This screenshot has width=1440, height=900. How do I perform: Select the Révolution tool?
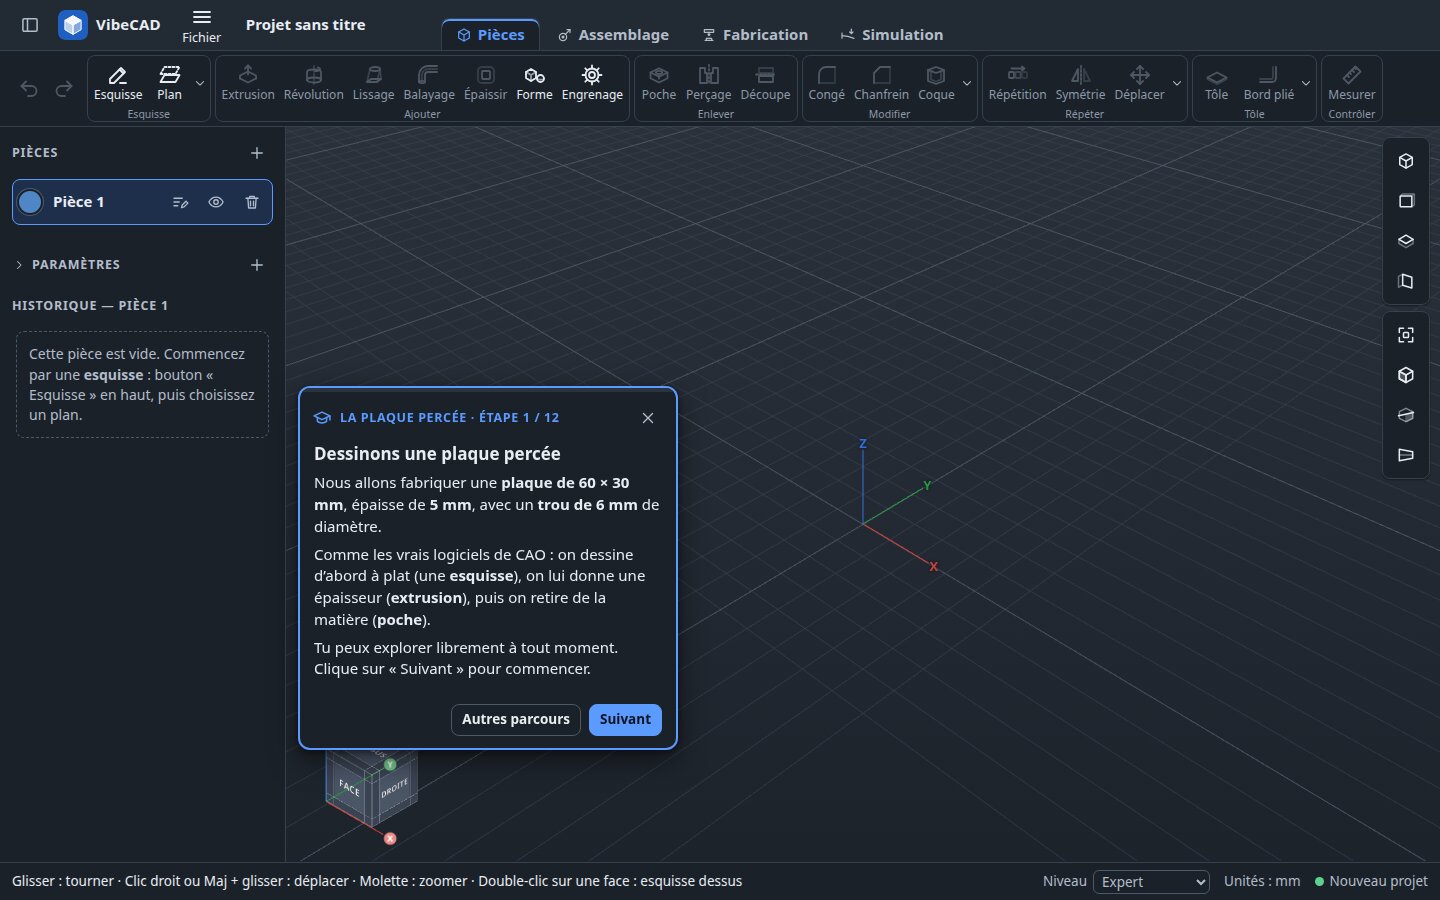pos(314,83)
